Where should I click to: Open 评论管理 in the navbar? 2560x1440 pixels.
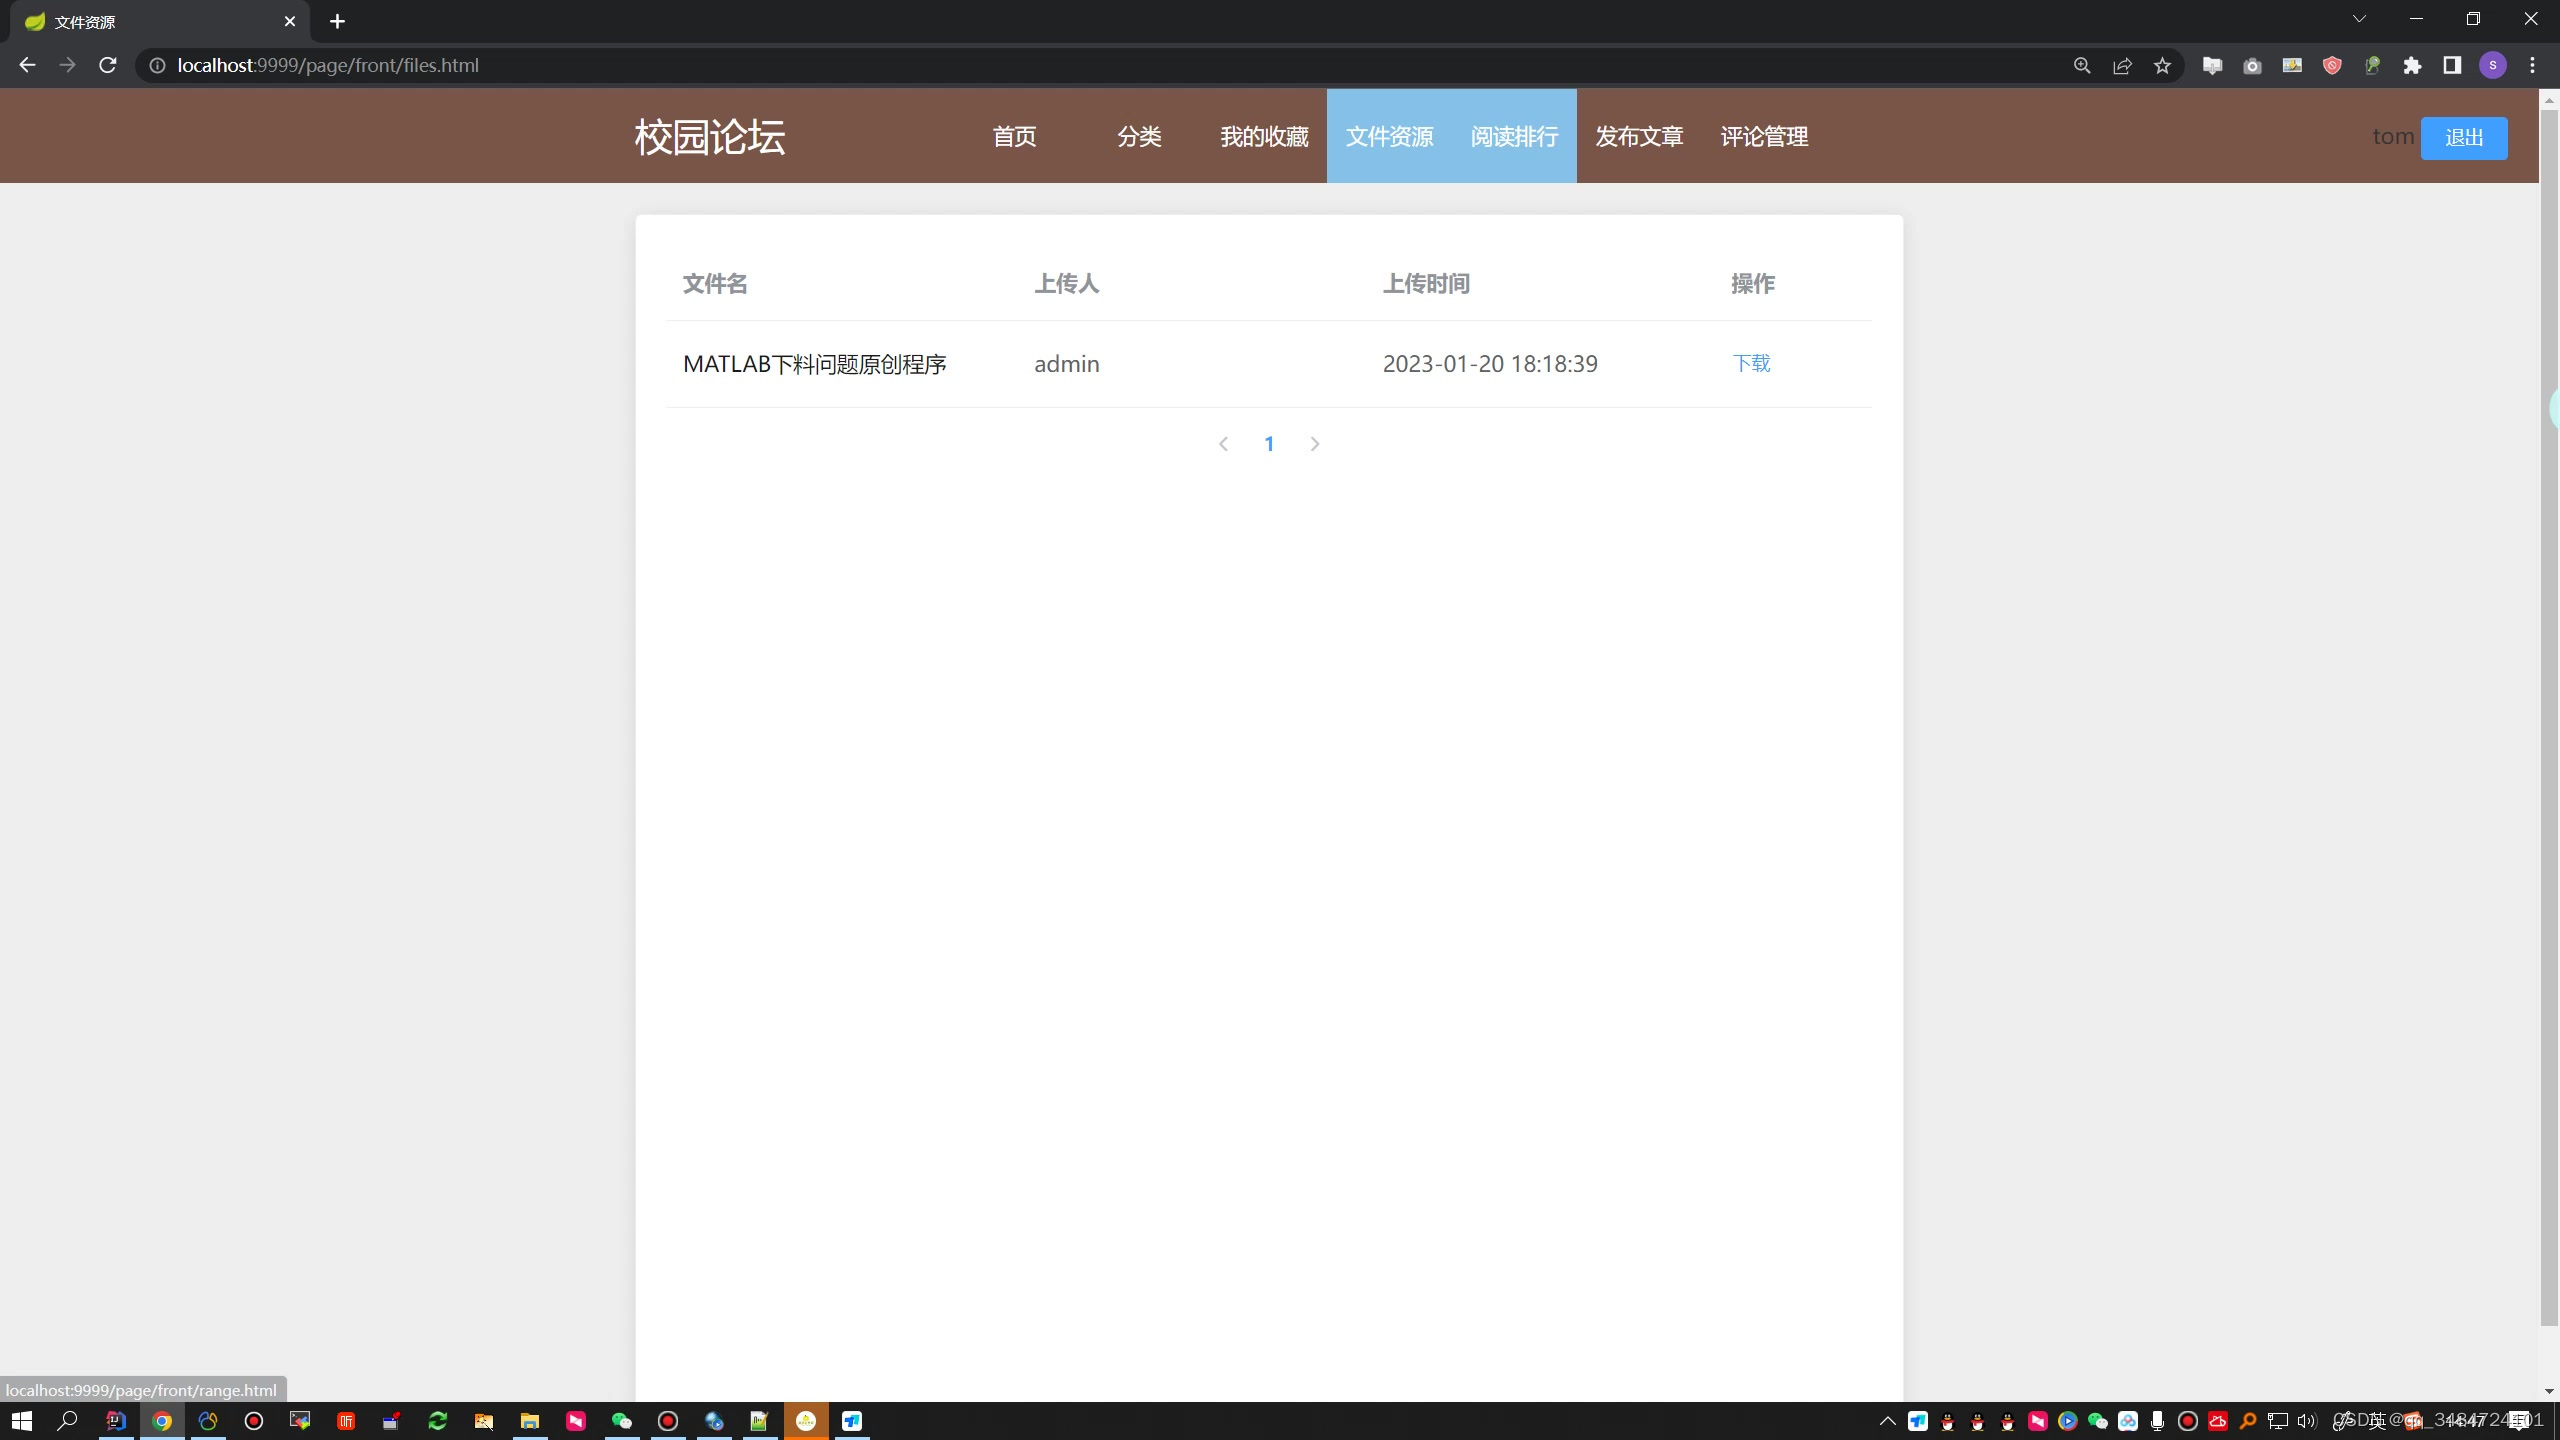1764,136
